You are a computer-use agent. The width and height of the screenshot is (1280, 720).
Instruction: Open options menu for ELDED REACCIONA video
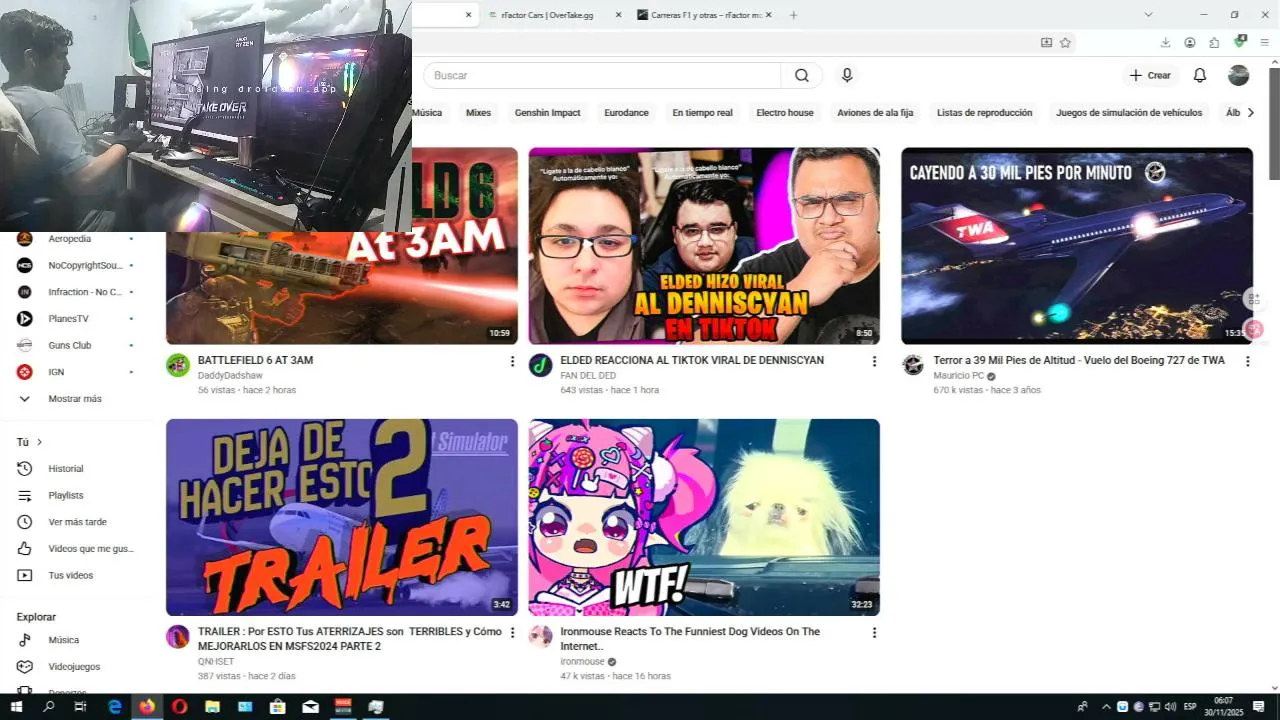click(874, 361)
